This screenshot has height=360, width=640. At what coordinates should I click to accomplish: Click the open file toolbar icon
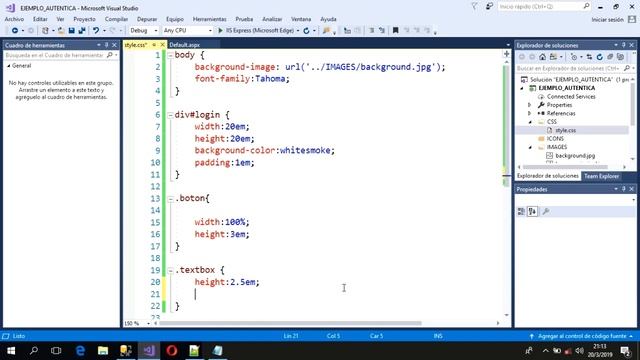coord(61,31)
